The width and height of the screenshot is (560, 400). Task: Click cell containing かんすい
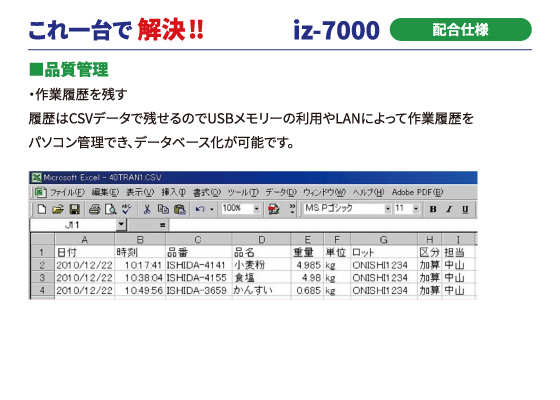point(261,290)
